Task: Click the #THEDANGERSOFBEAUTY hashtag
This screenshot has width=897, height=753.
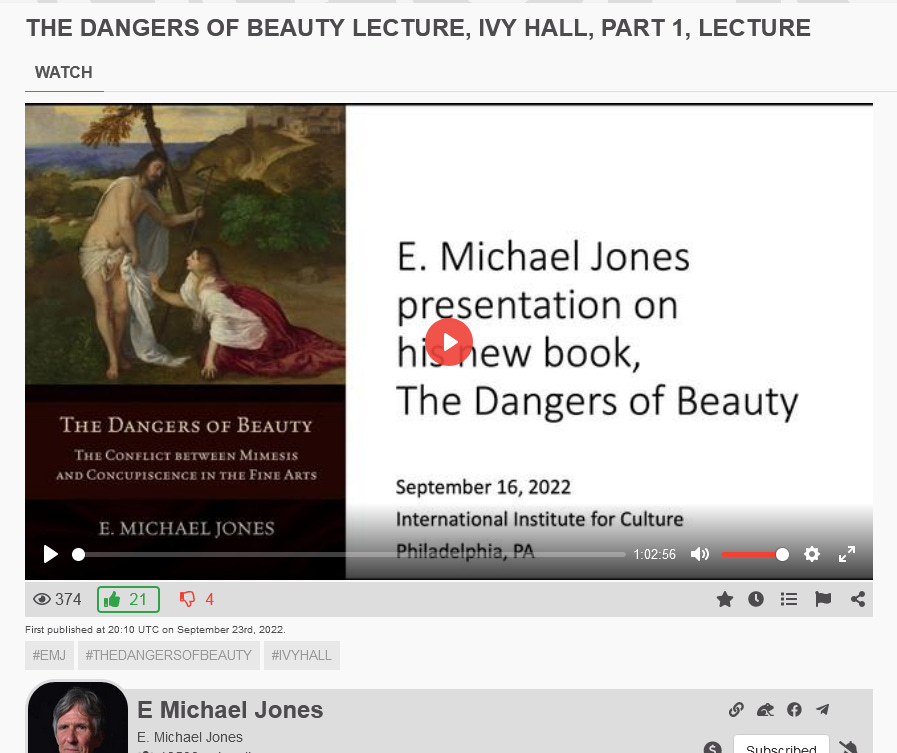Action: point(169,655)
